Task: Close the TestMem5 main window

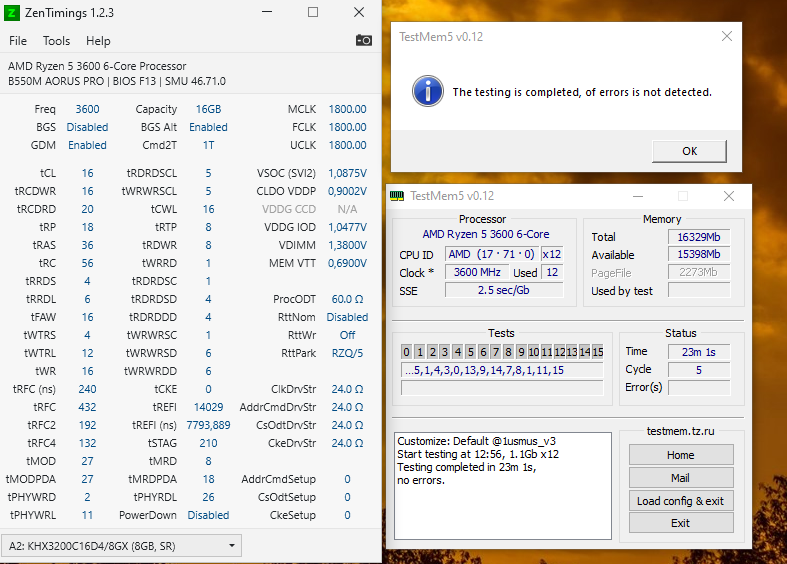Action: 729,196
